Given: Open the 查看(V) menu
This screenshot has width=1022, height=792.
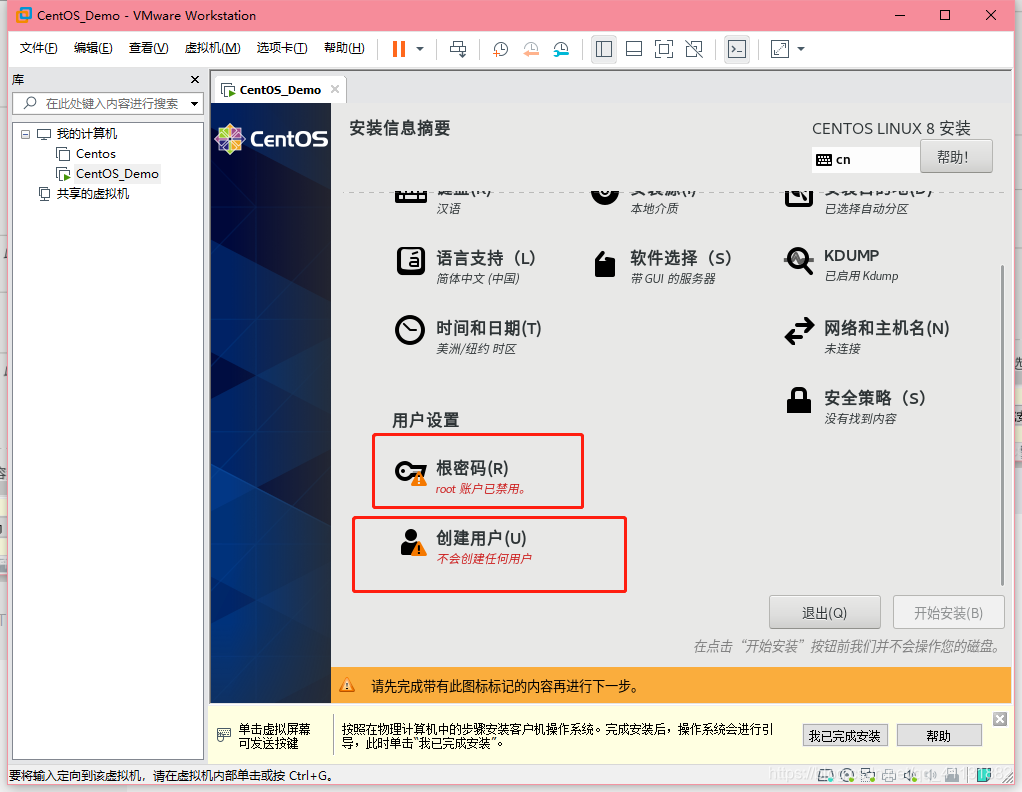Looking at the screenshot, I should [x=149, y=48].
